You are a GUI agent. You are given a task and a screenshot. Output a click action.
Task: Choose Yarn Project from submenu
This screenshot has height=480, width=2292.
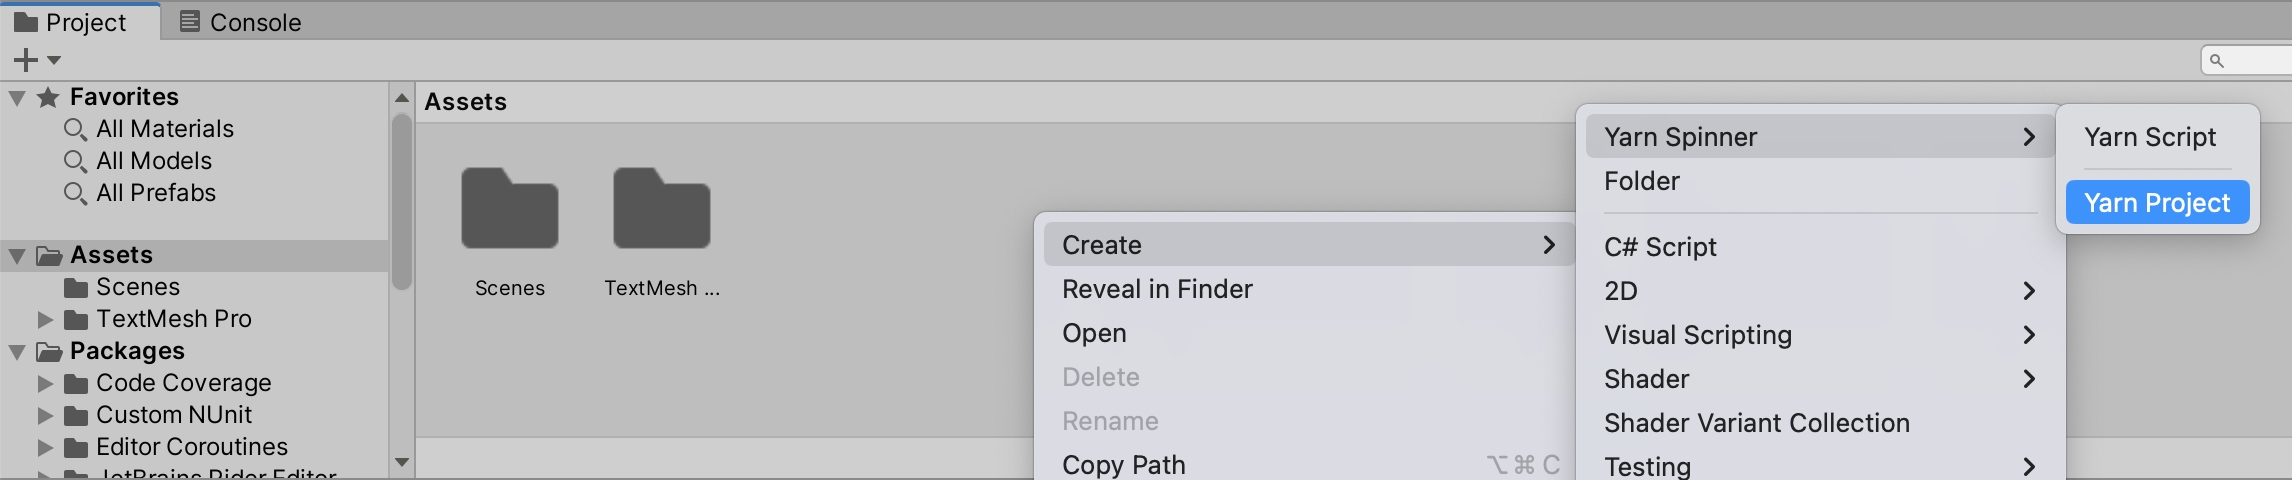[2157, 203]
